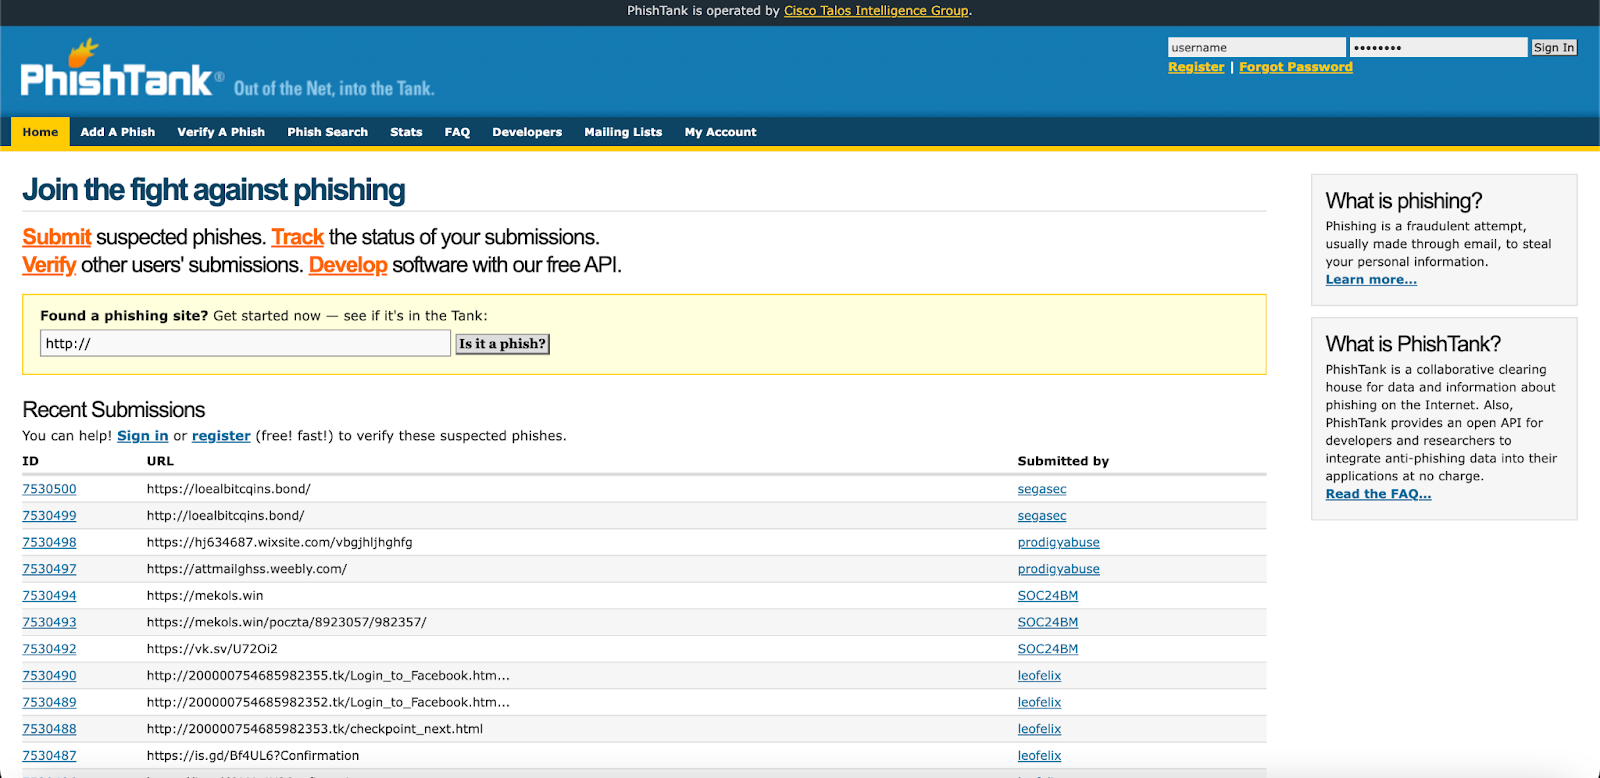Screen dimensions: 1600x778
Task: Open submission ID 7530499
Action: point(49,516)
